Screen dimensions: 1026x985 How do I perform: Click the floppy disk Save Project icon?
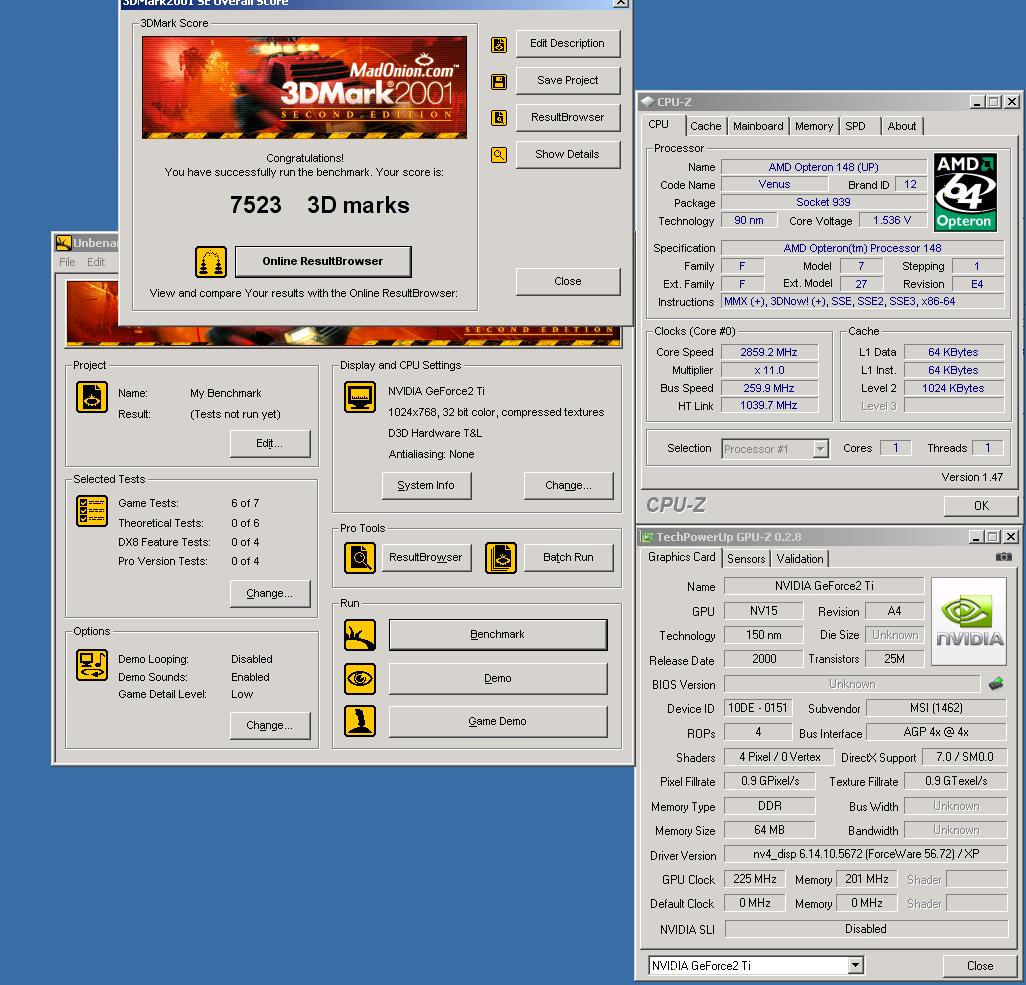(x=499, y=82)
